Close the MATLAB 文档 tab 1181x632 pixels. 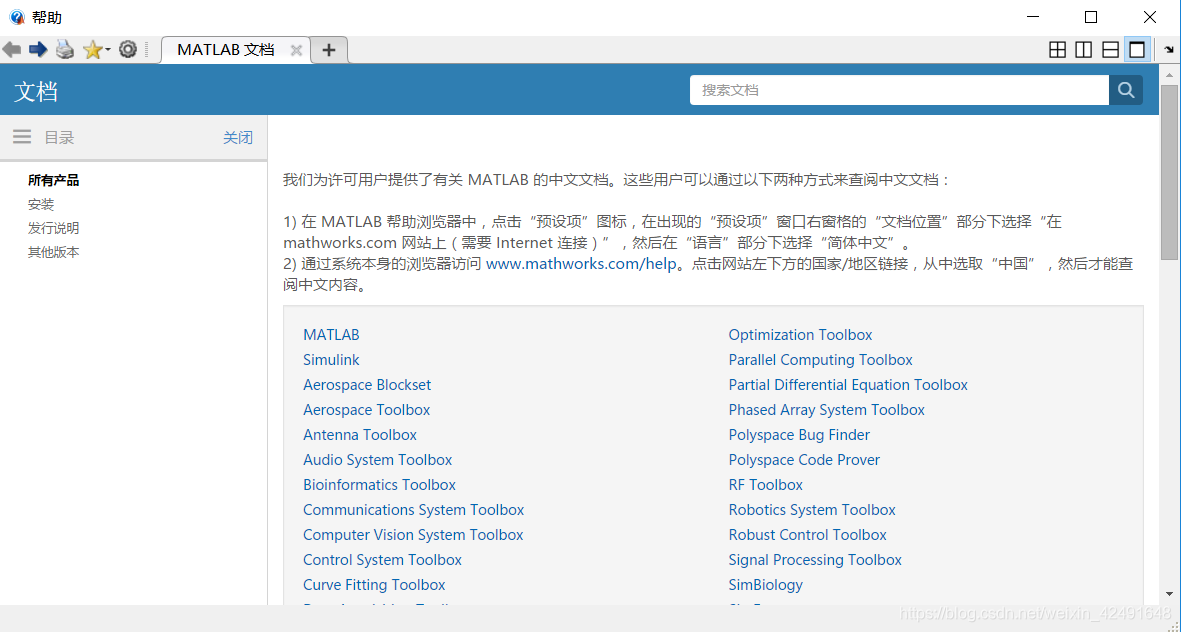pos(296,50)
